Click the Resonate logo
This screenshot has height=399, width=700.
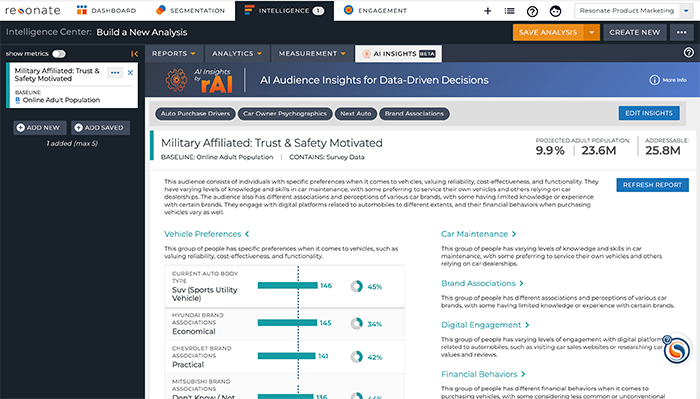pyautogui.click(x=33, y=10)
